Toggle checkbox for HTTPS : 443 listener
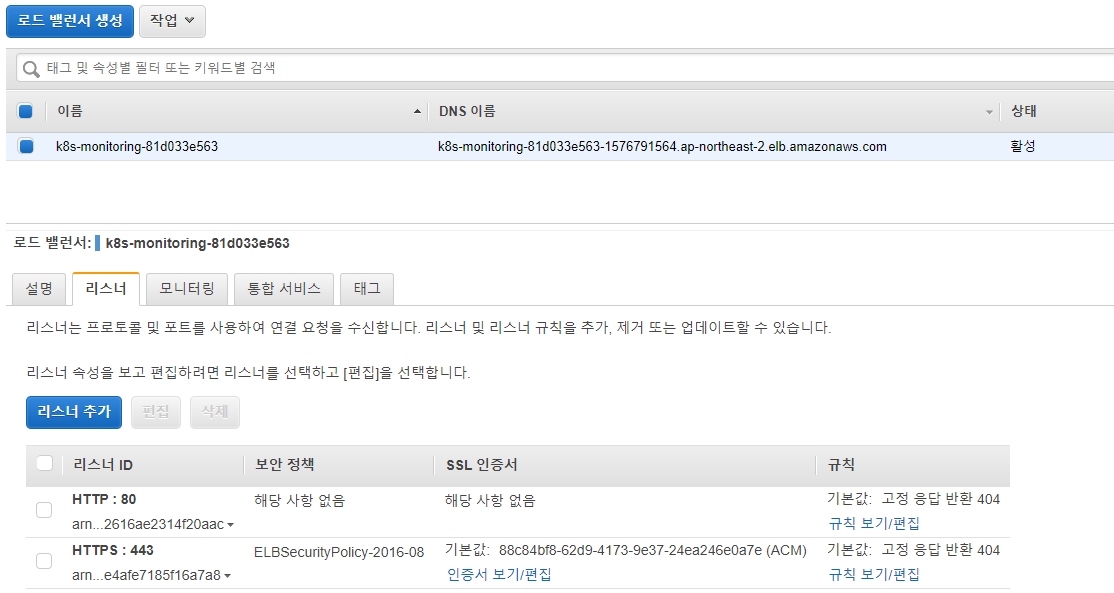 44,561
